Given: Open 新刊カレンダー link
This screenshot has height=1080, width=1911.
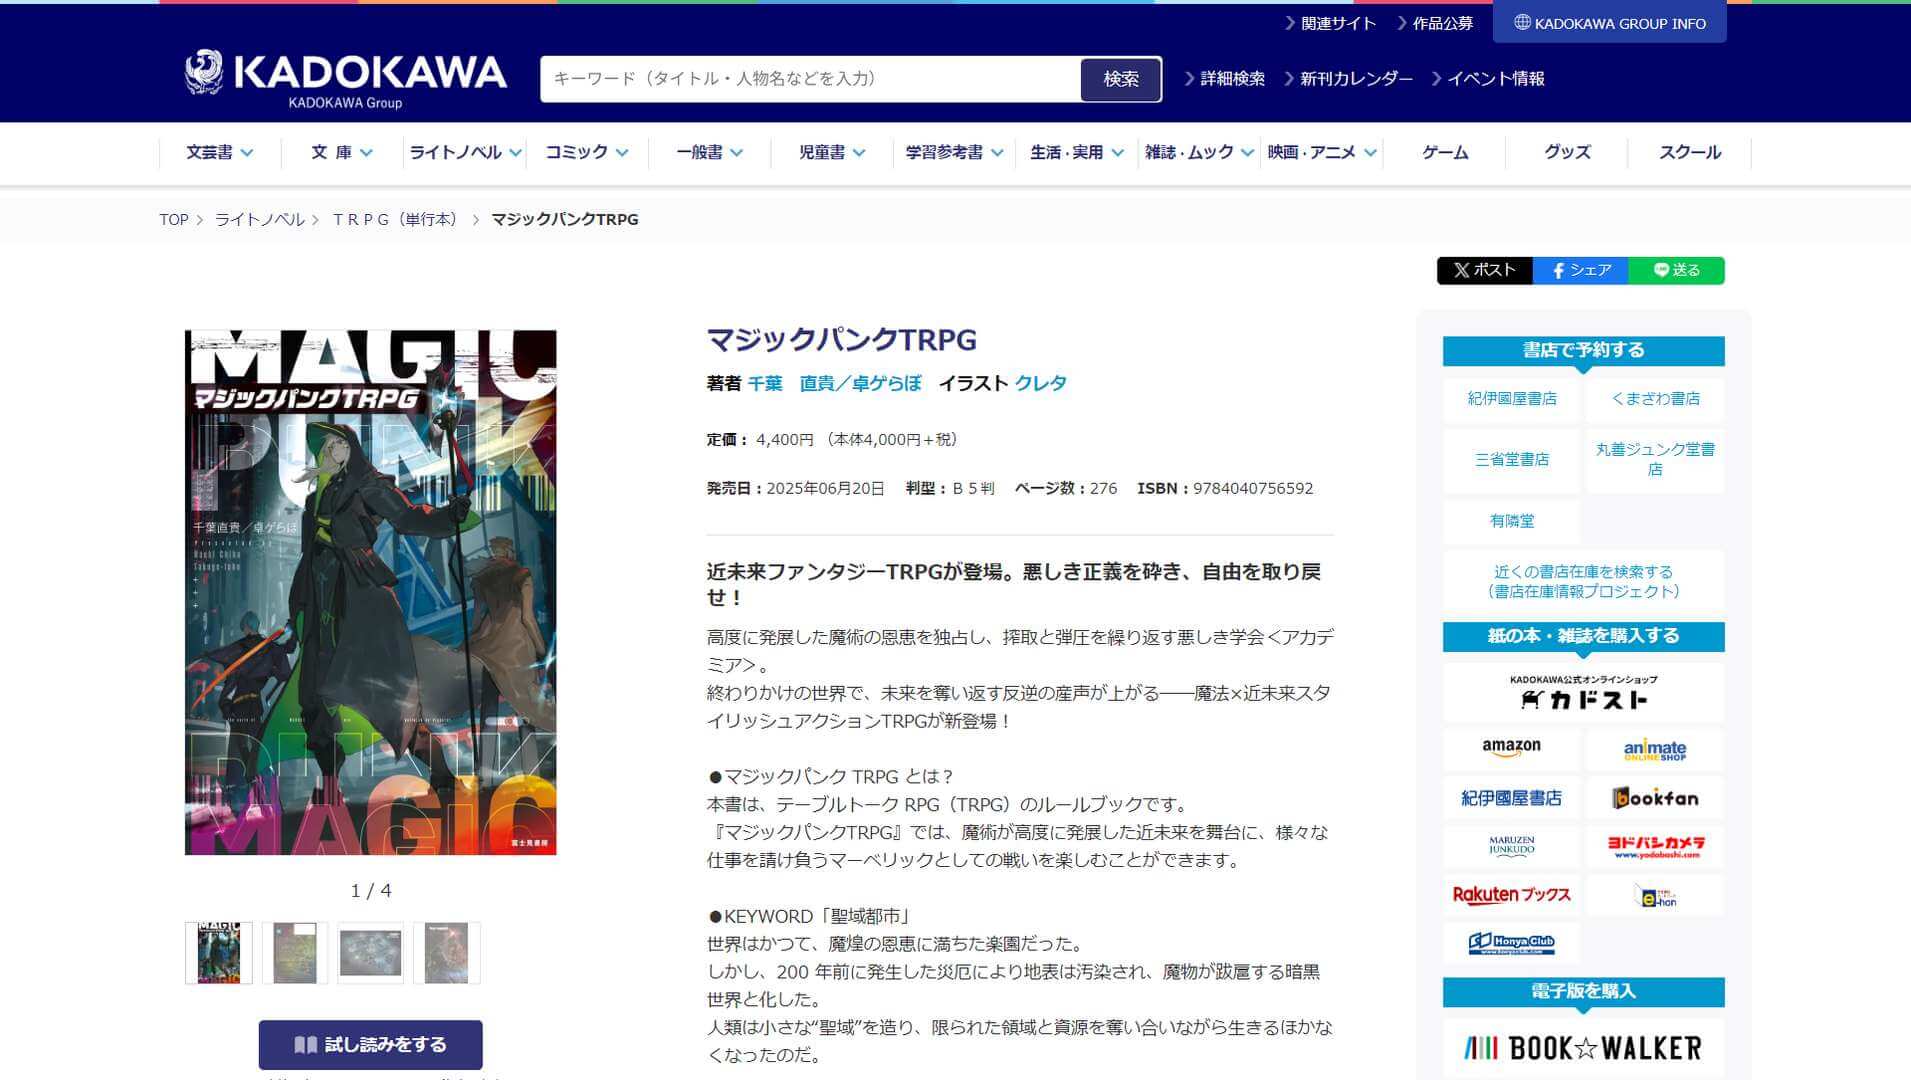Looking at the screenshot, I should click(x=1349, y=79).
